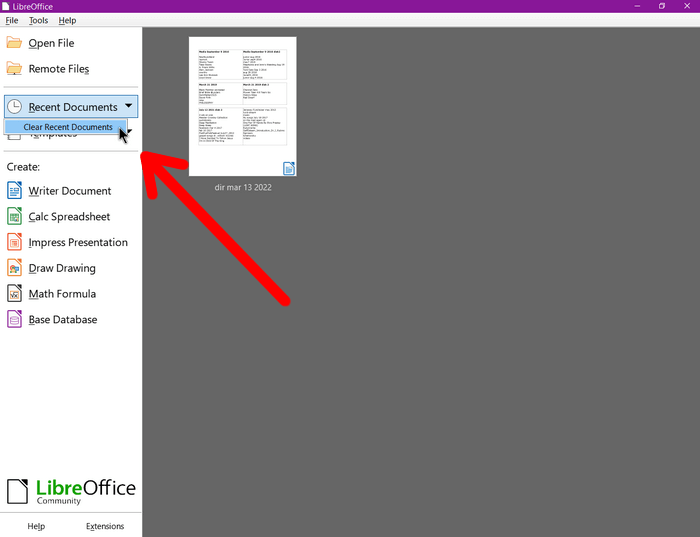Create a new Calc Spreadsheet
Screen dimensions: 700x537
click(69, 217)
